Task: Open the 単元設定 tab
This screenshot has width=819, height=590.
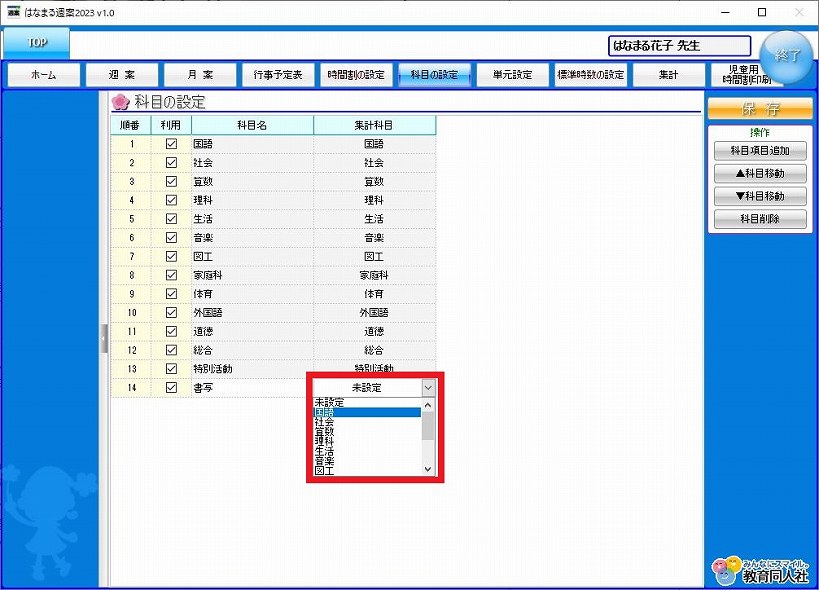Action: tap(512, 75)
